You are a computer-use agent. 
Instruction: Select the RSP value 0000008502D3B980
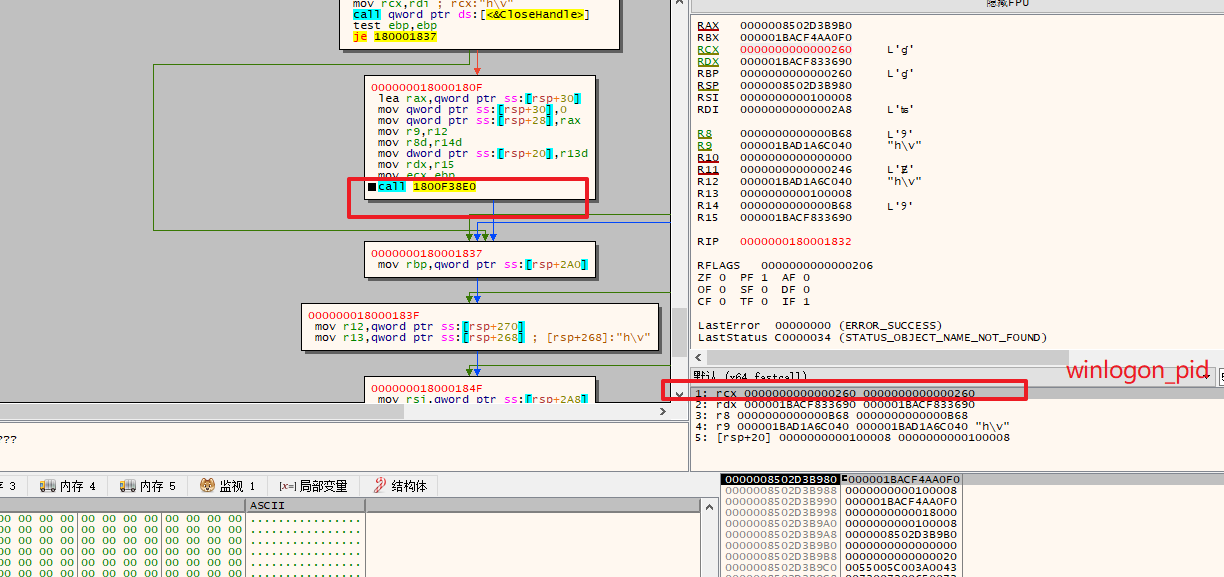796,85
